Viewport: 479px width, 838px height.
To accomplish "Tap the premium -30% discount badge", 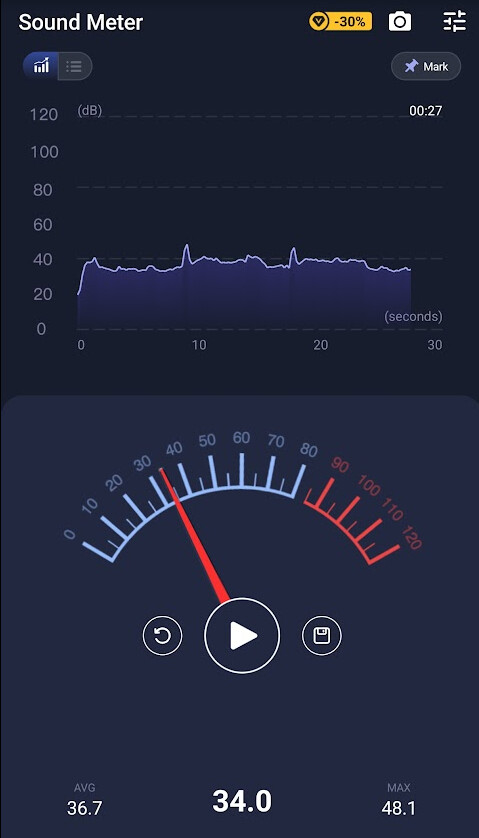I will click(x=340, y=22).
